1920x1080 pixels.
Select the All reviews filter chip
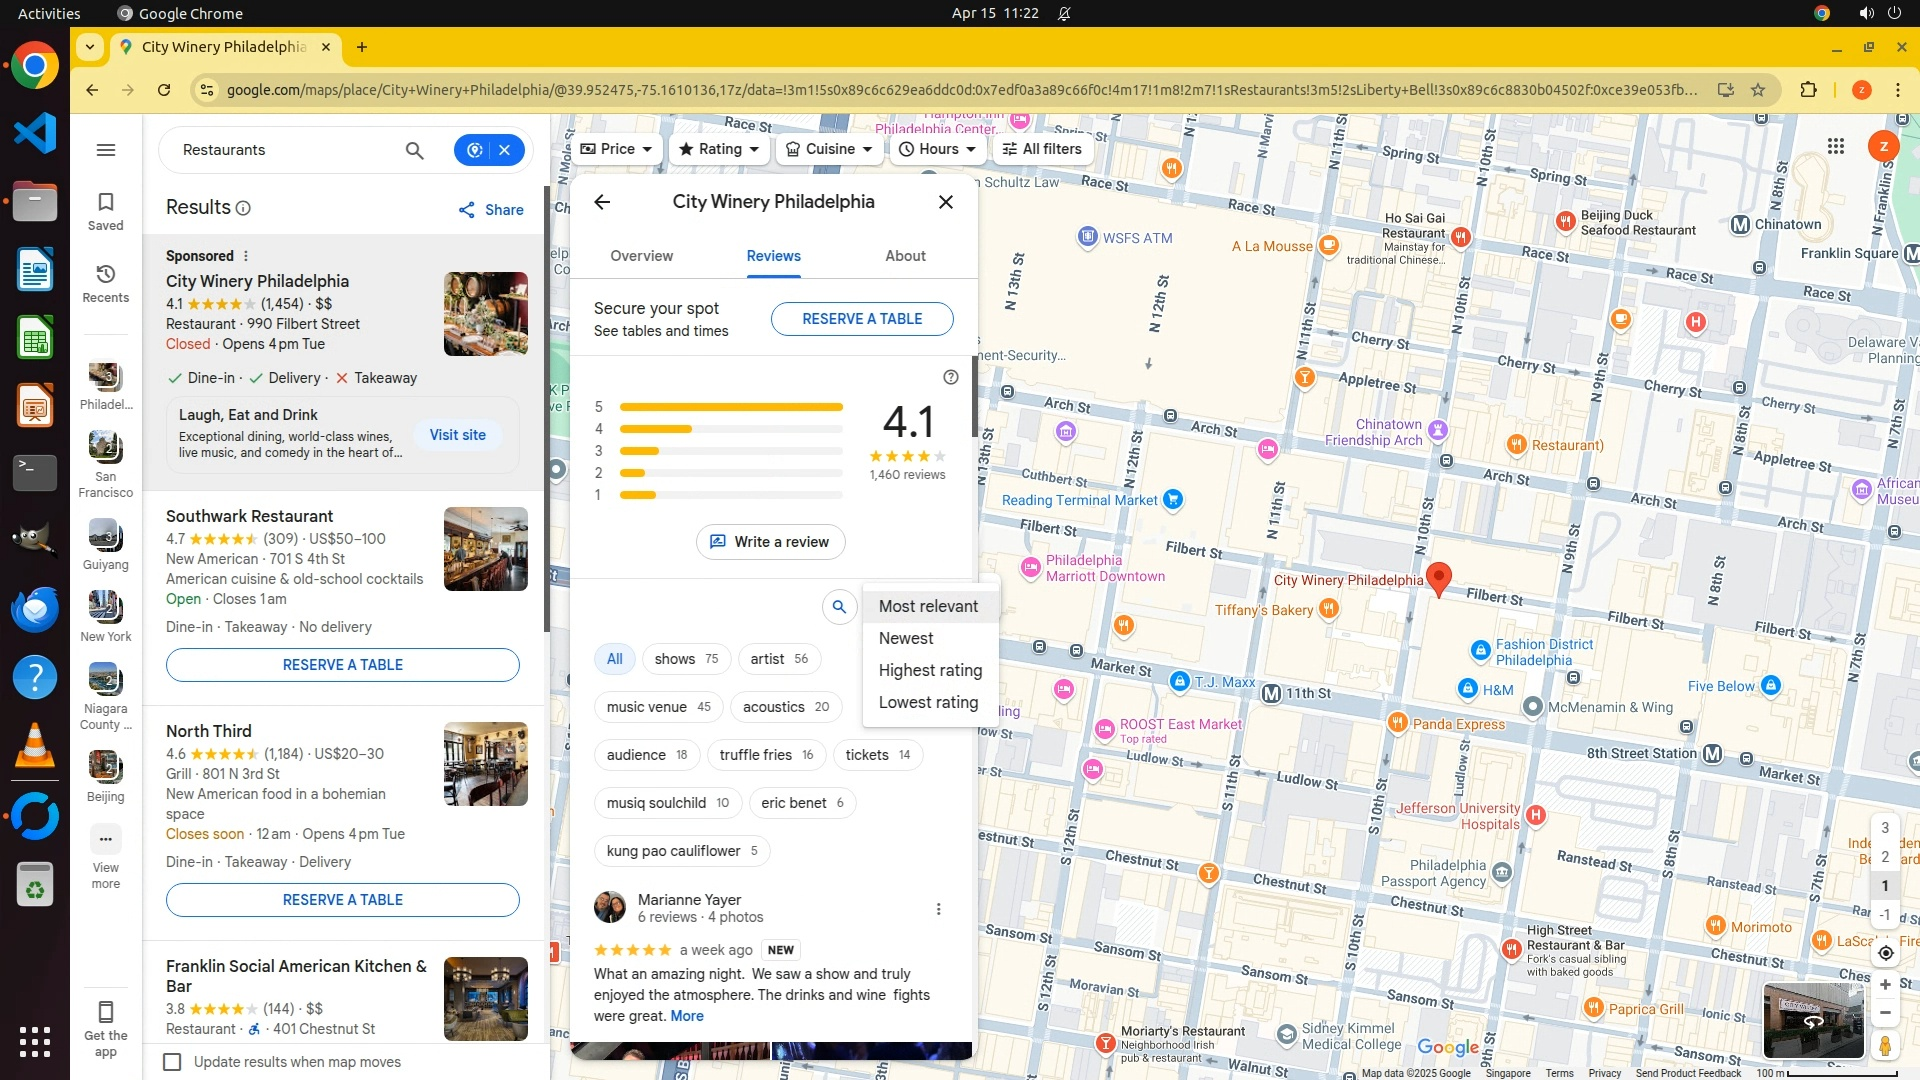point(614,659)
